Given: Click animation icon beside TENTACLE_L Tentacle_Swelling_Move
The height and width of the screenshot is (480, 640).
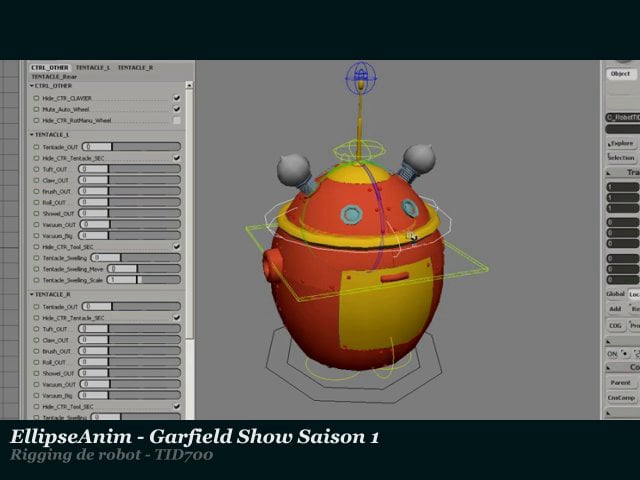Looking at the screenshot, I should tap(36, 269).
